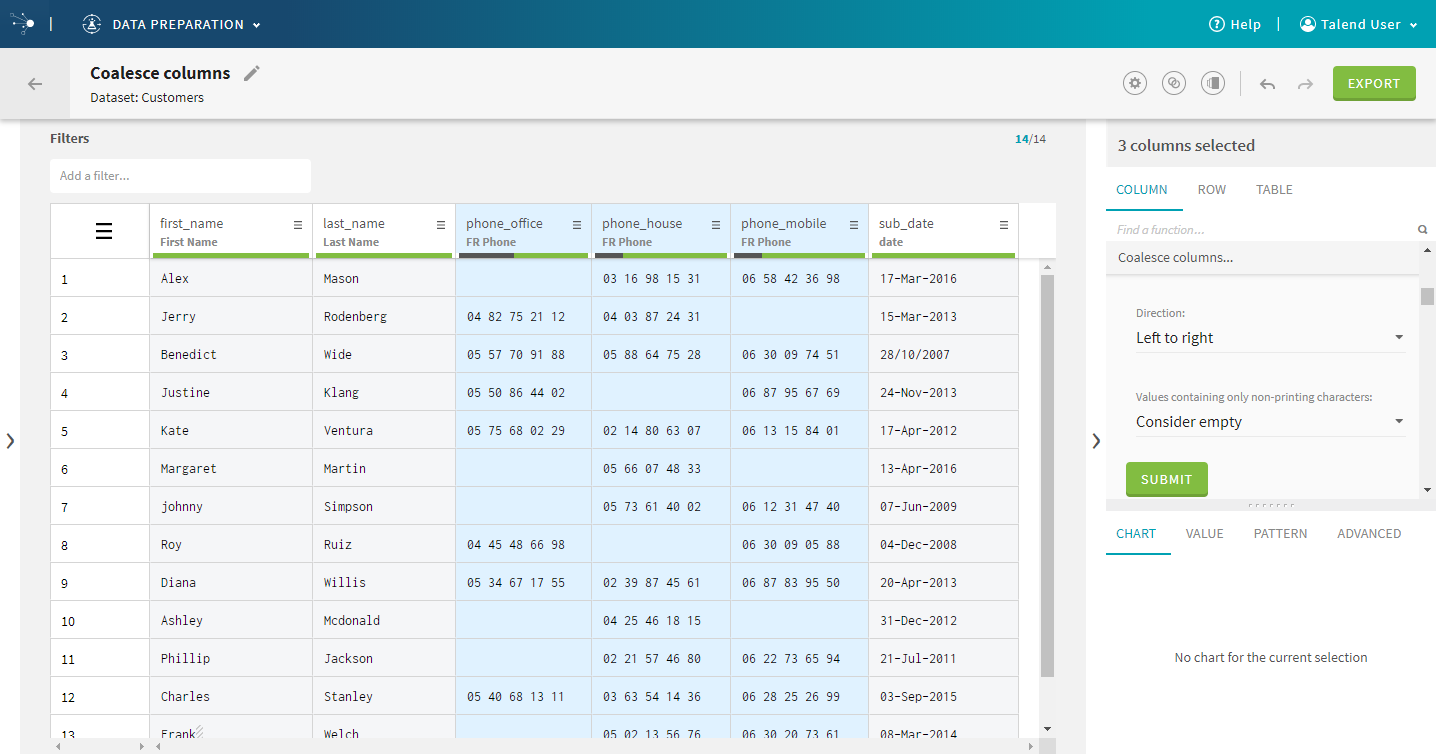The height and width of the screenshot is (754, 1436).
Task: Open the phone_office column menu
Action: (x=577, y=225)
